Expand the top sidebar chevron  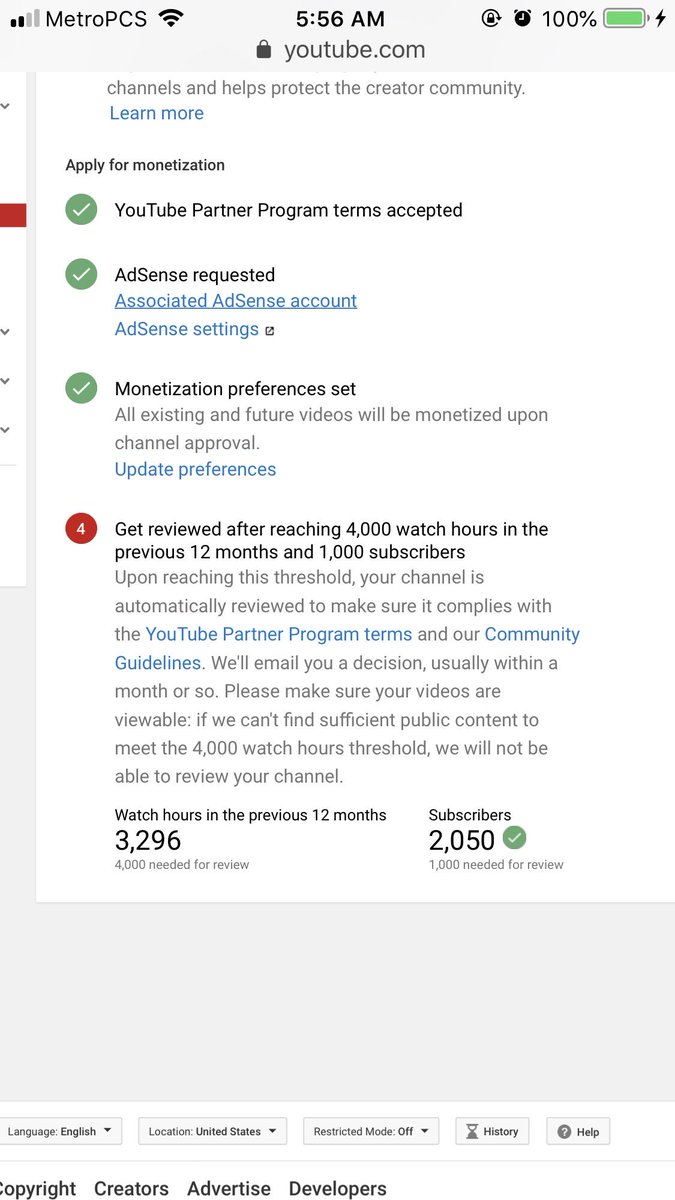(x=6, y=105)
